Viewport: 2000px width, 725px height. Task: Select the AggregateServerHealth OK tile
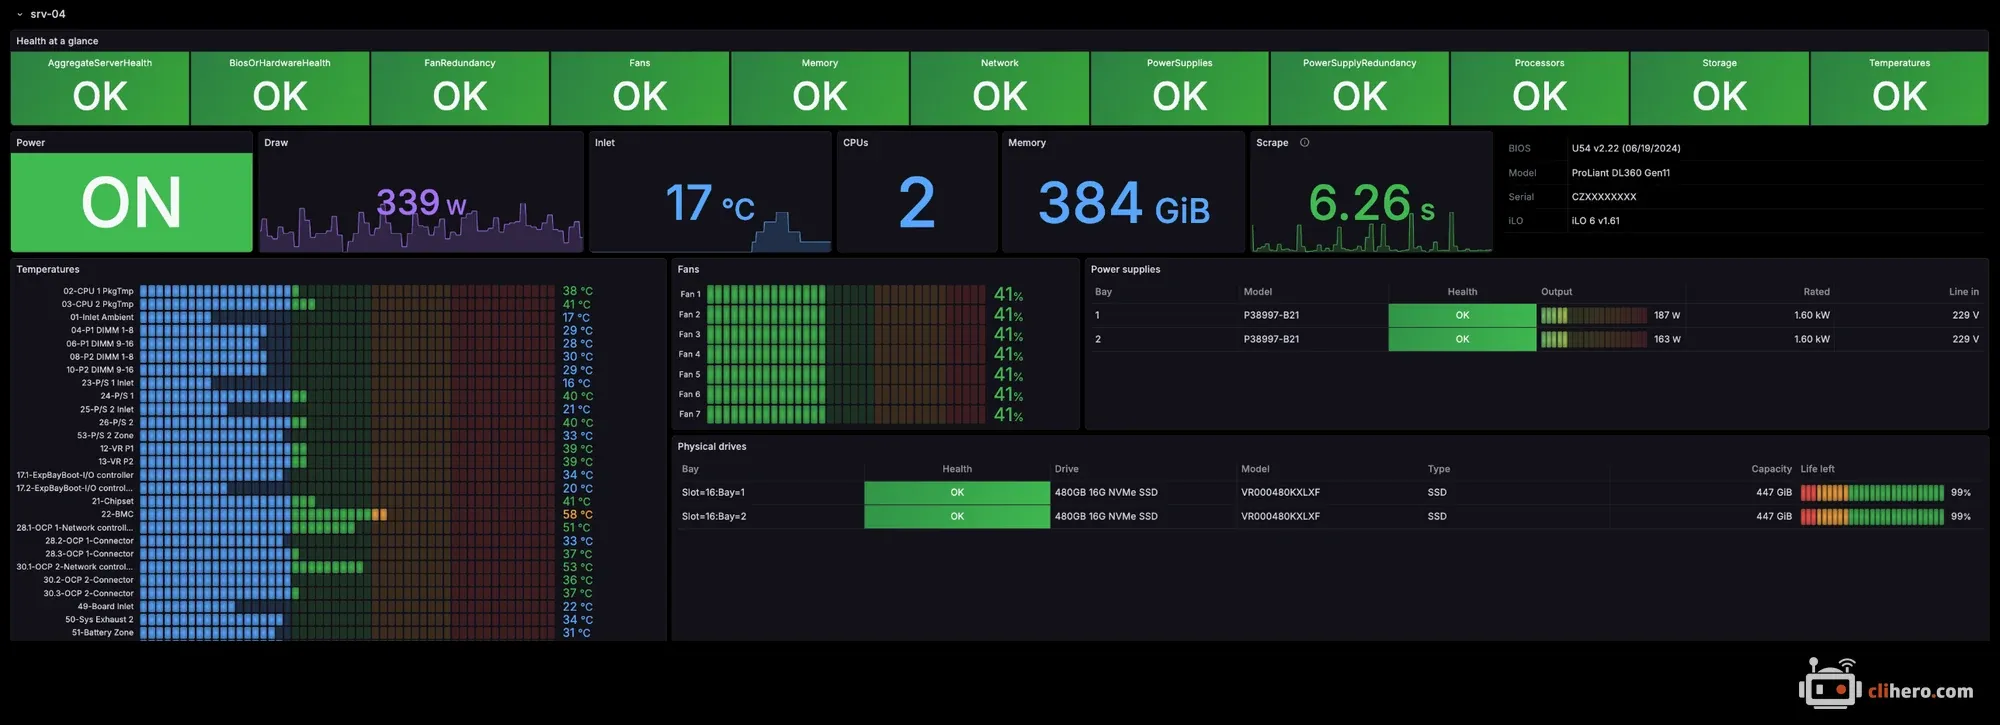click(100, 88)
